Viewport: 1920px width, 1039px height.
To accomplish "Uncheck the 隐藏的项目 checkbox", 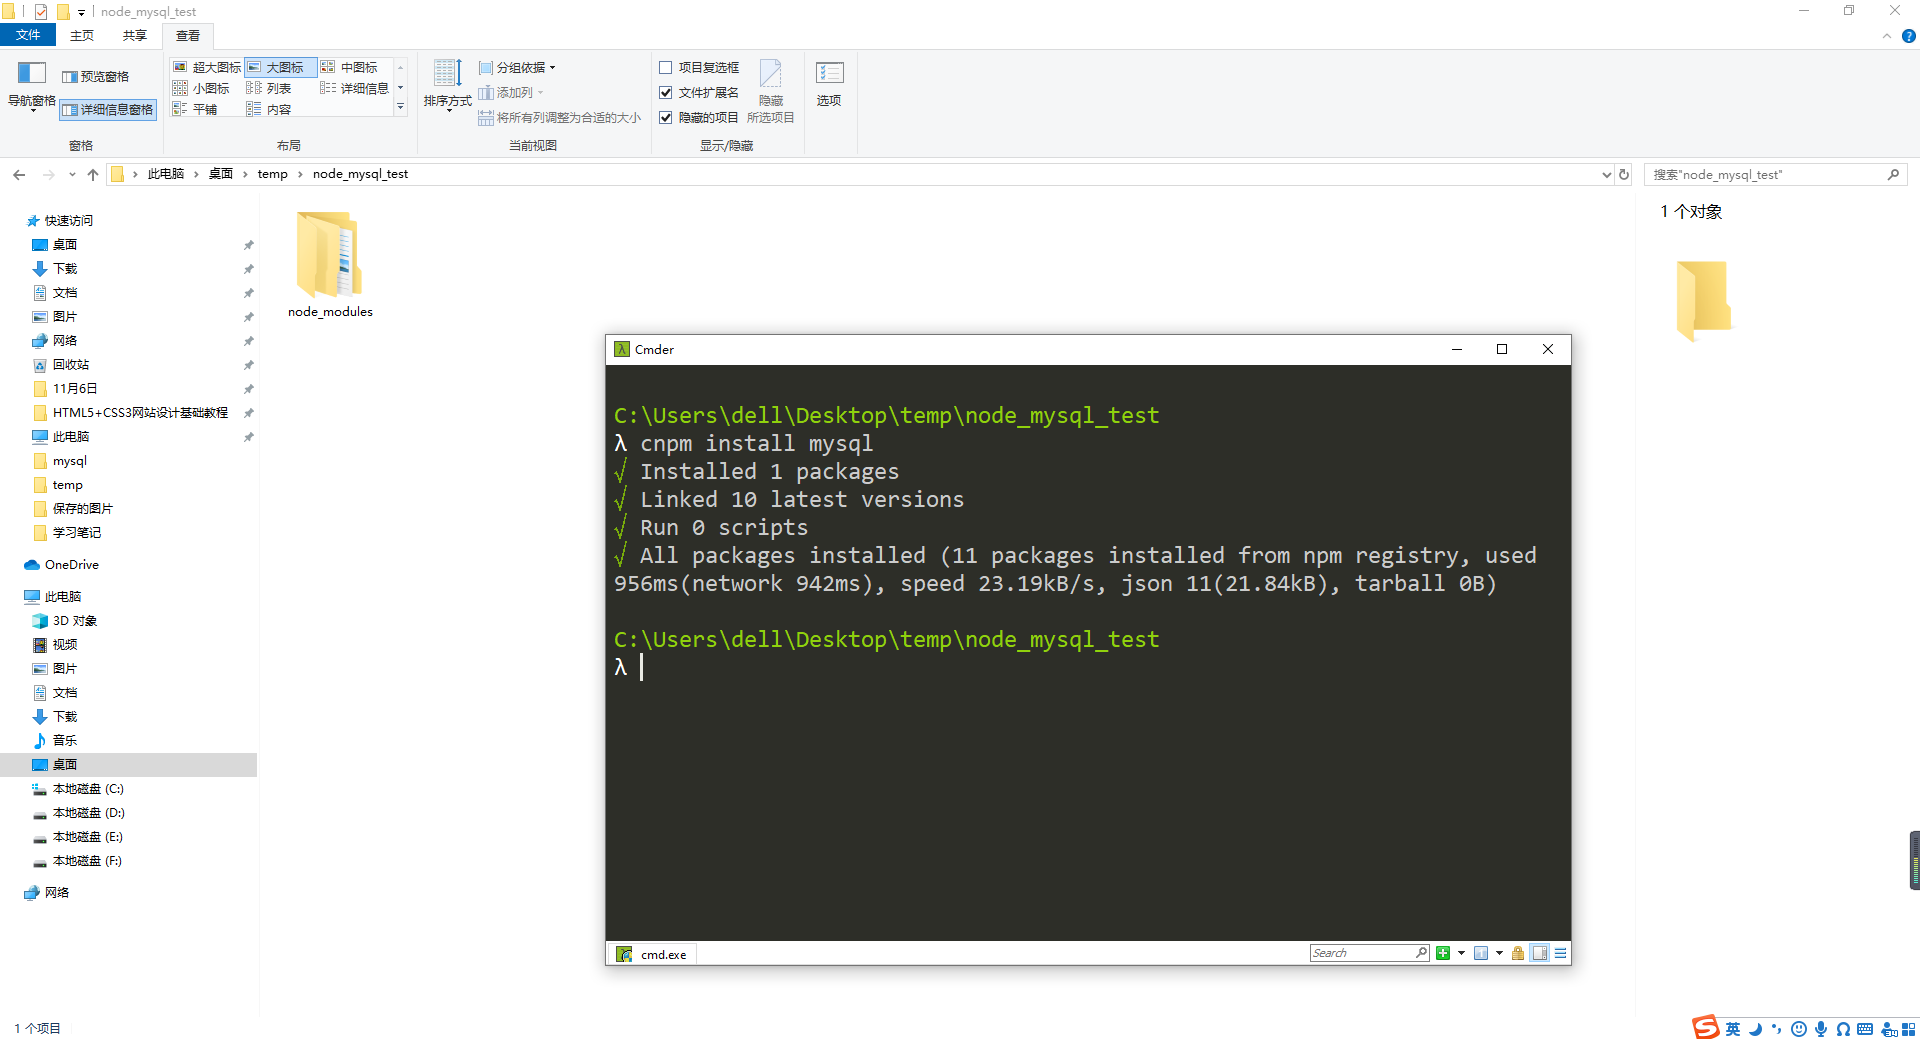I will 666,117.
